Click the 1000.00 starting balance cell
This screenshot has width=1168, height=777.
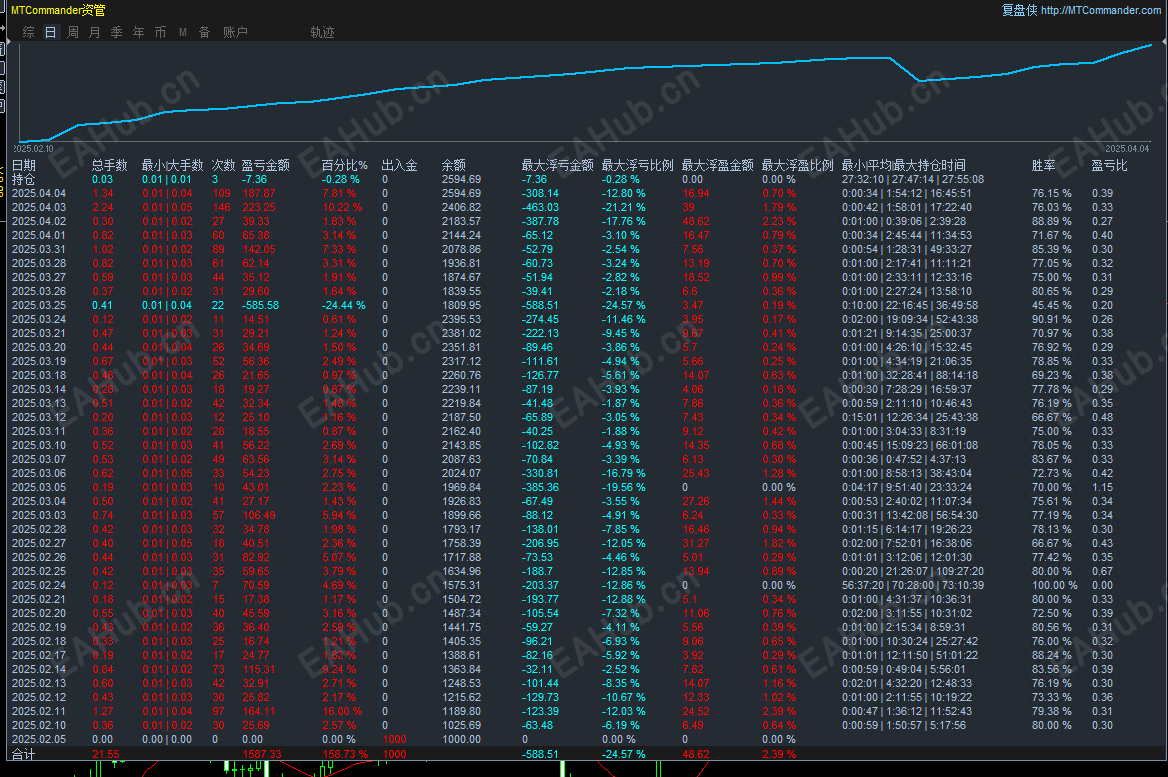click(461, 740)
